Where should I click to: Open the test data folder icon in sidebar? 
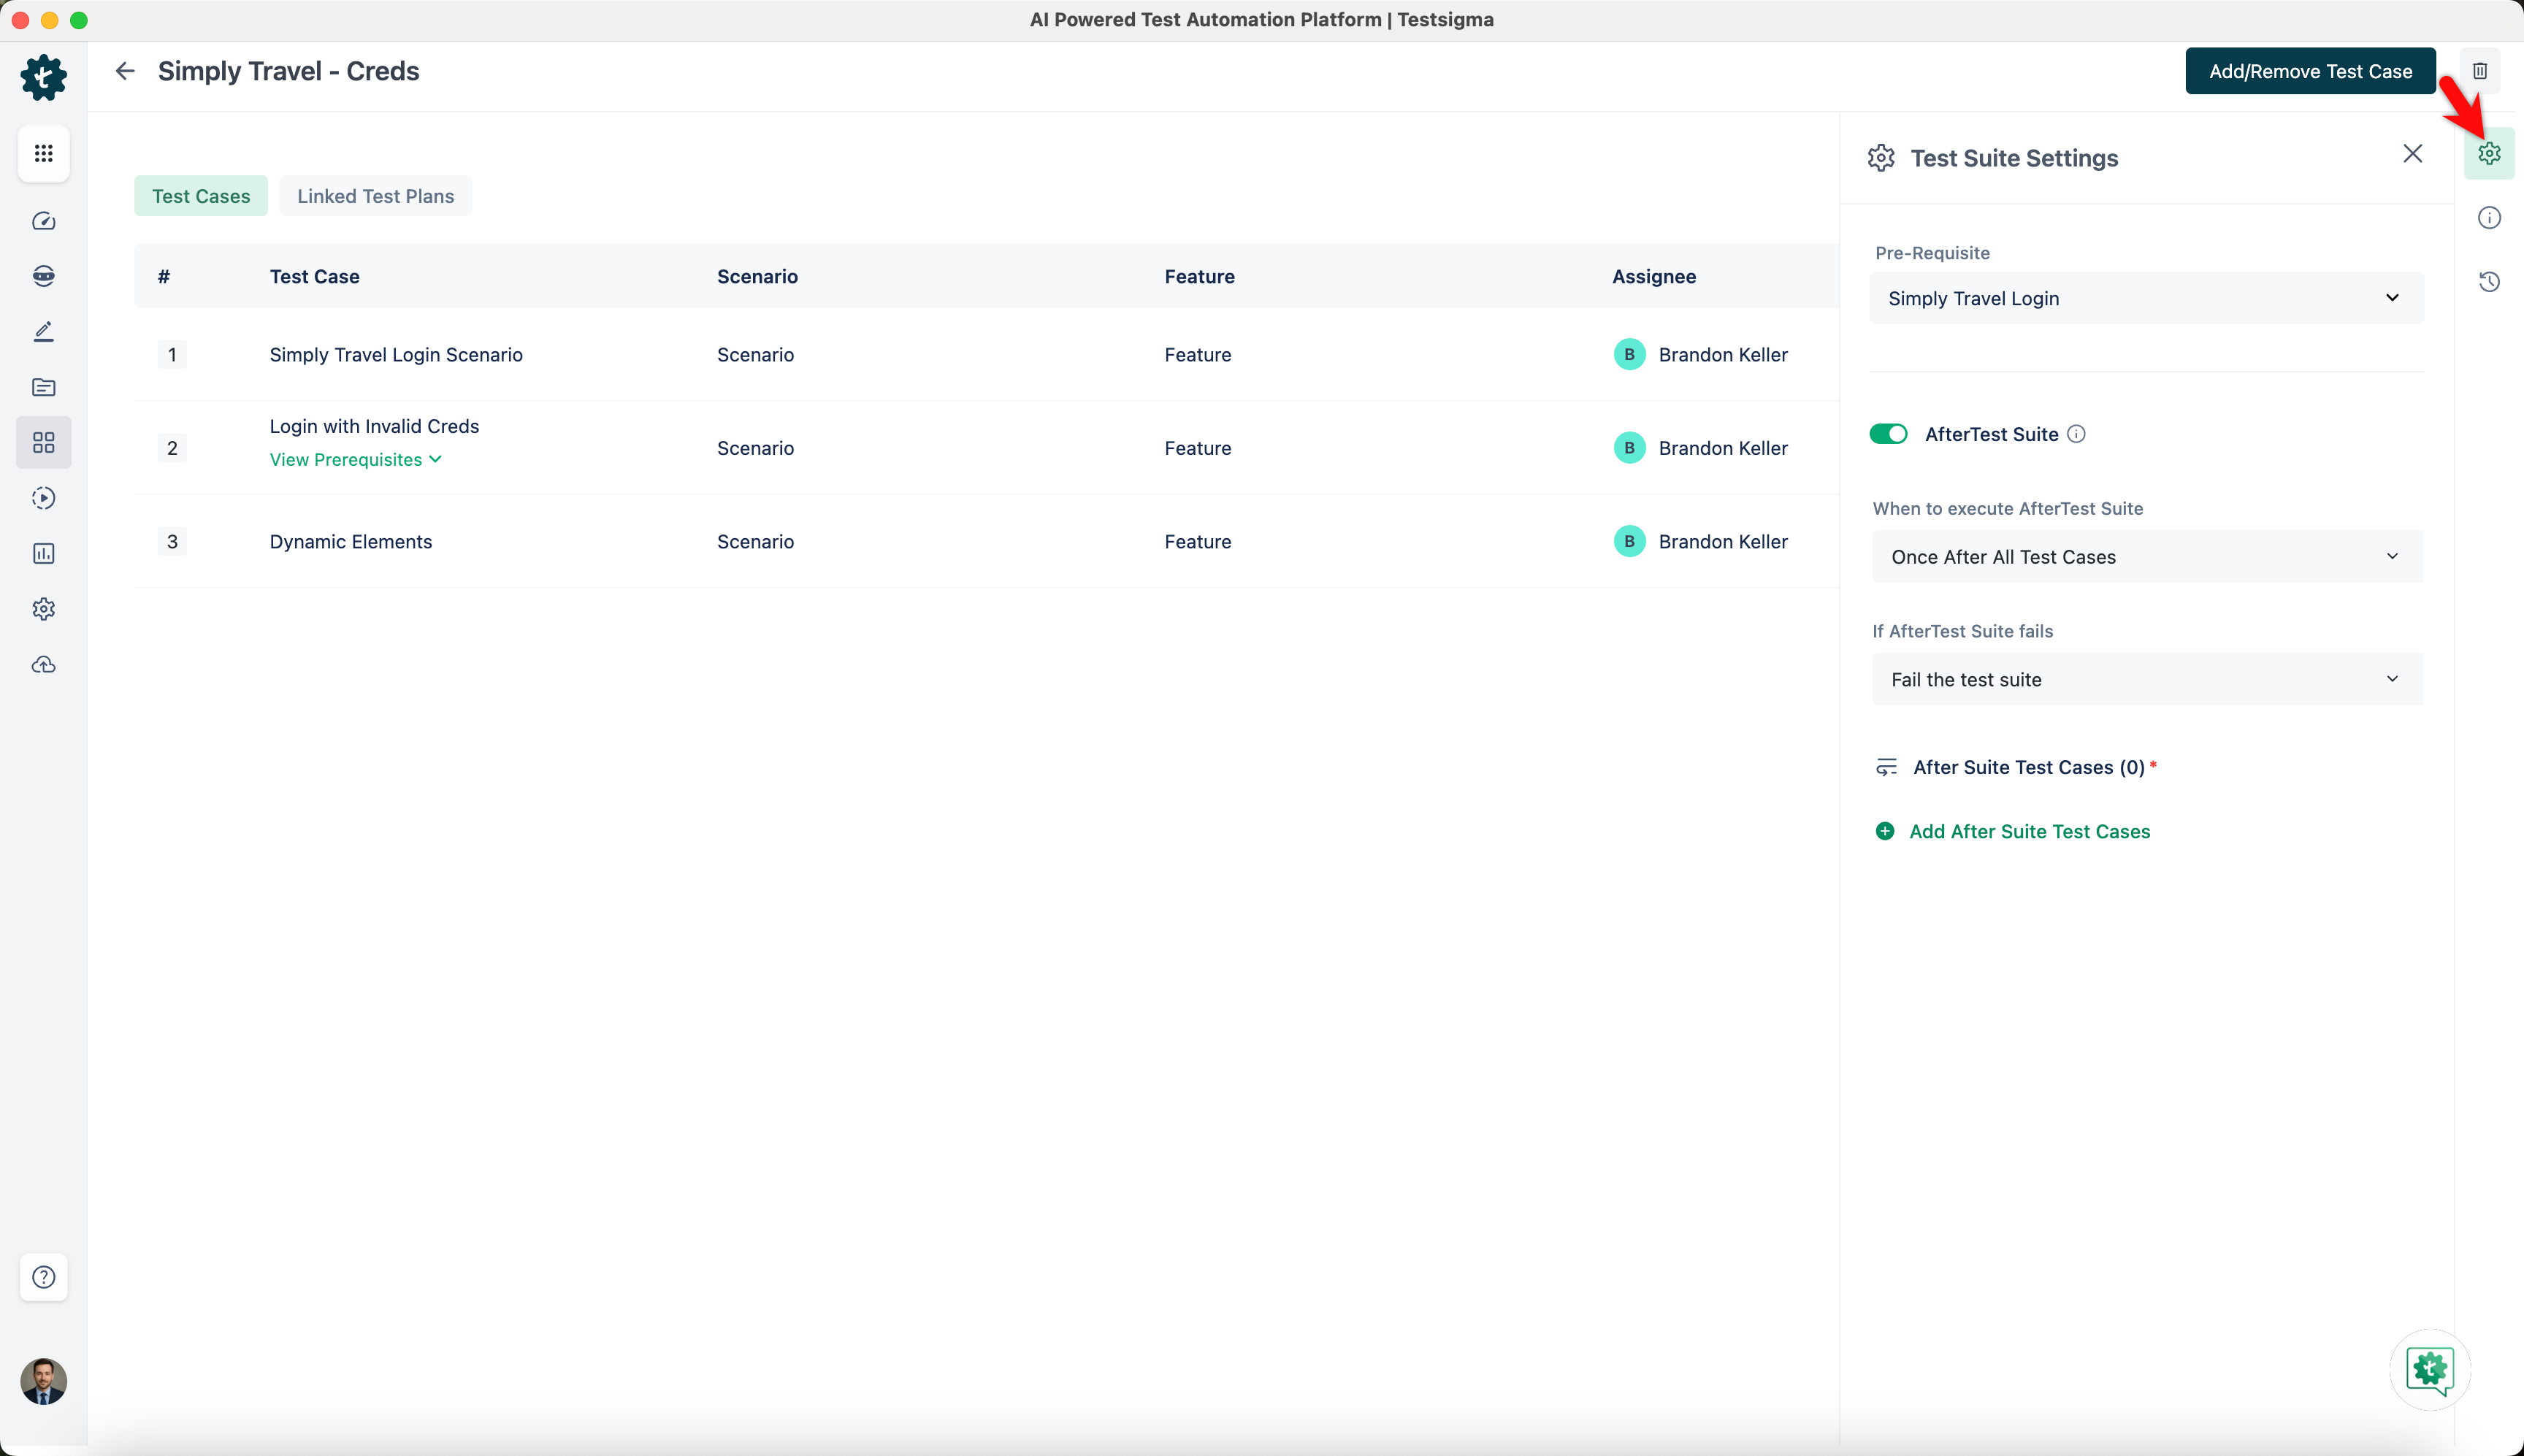(43, 387)
